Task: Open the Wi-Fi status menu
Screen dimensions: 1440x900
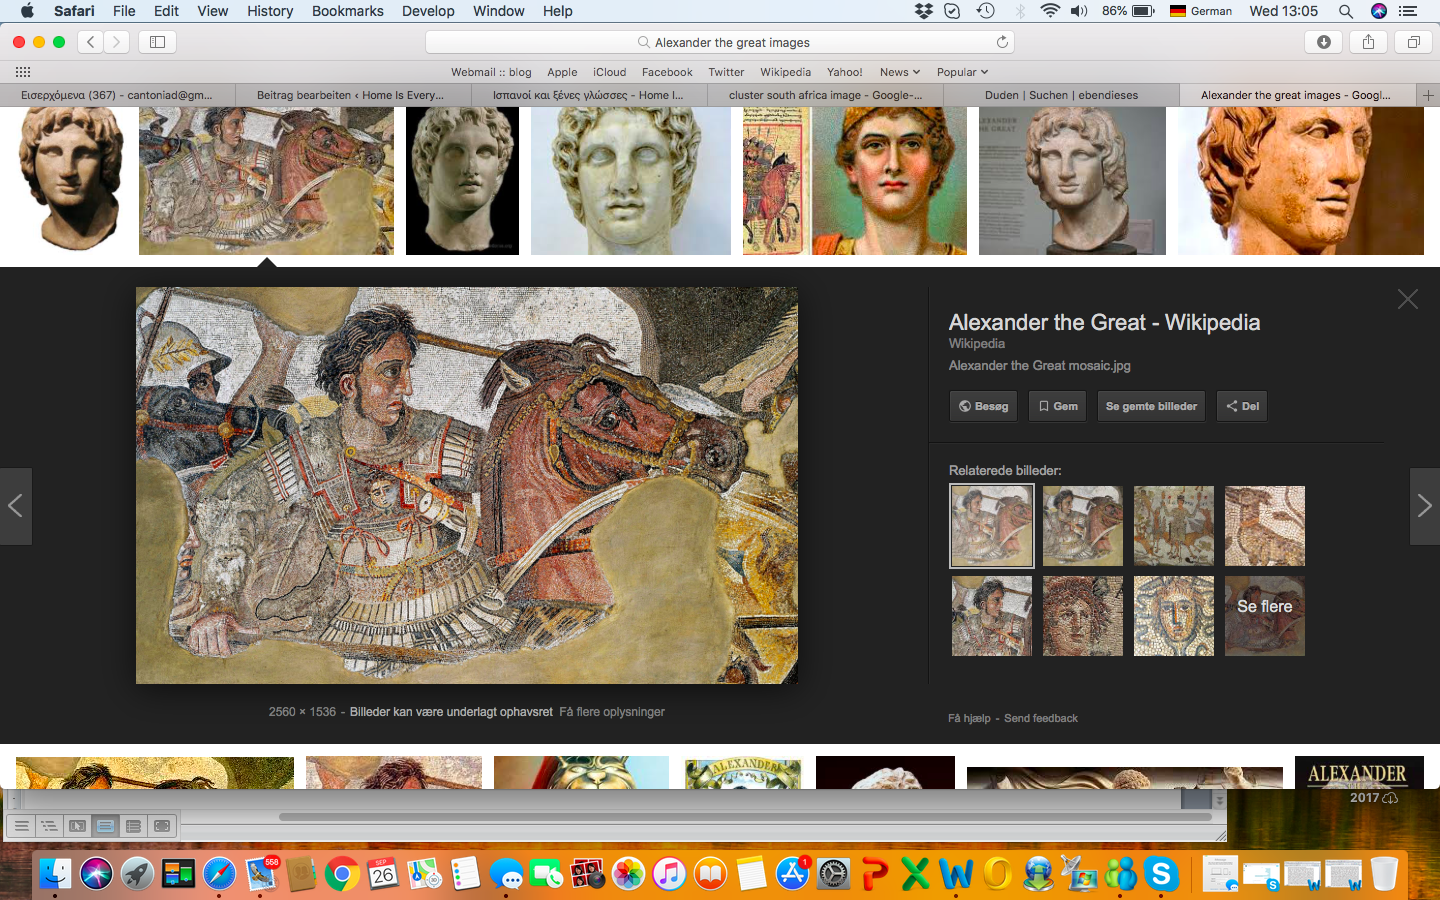Action: (x=1050, y=11)
